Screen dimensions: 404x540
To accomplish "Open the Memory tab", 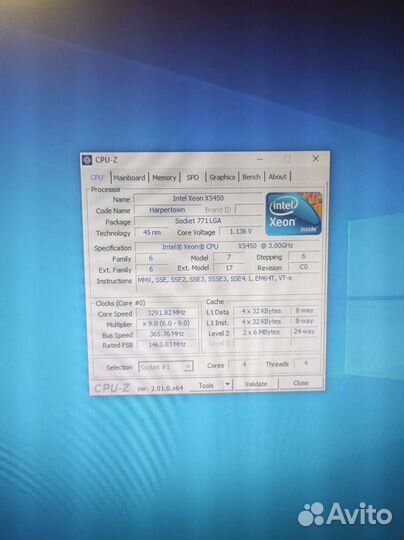I will coord(164,178).
